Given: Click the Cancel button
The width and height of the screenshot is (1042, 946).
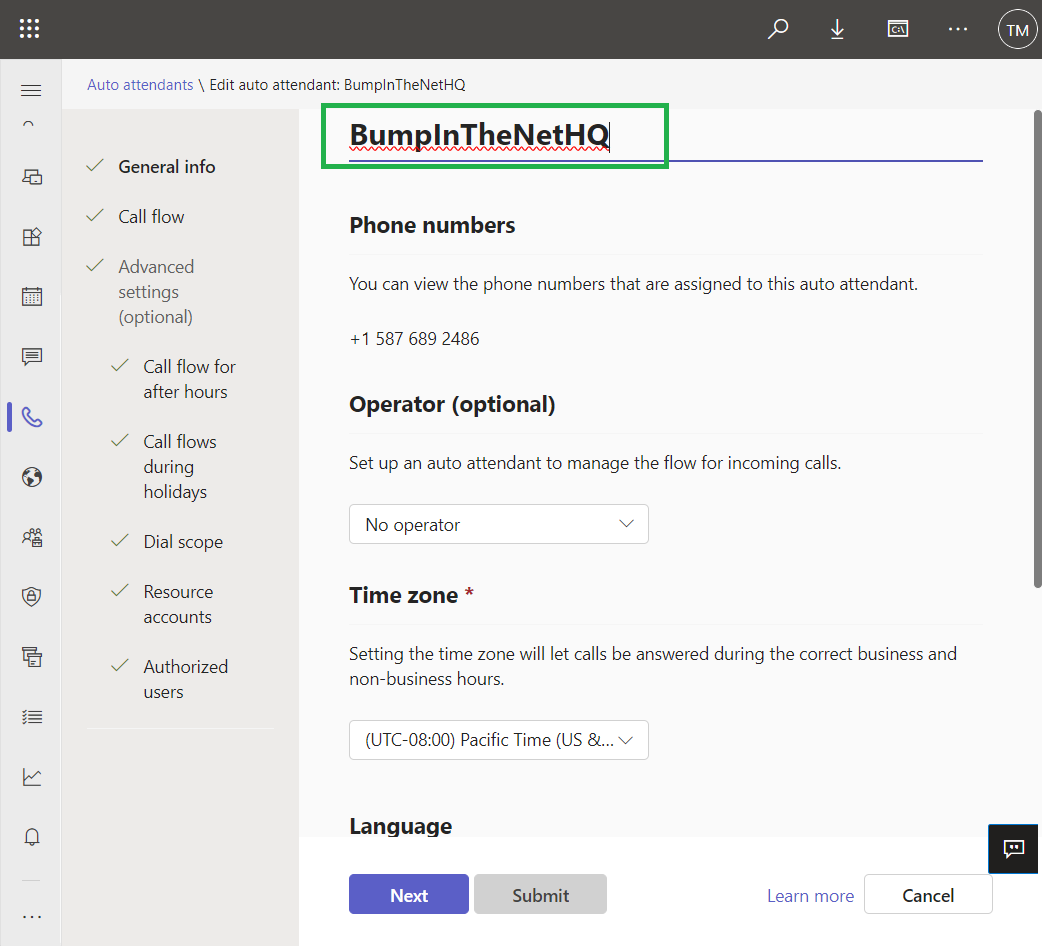Looking at the screenshot, I should click(x=927, y=895).
